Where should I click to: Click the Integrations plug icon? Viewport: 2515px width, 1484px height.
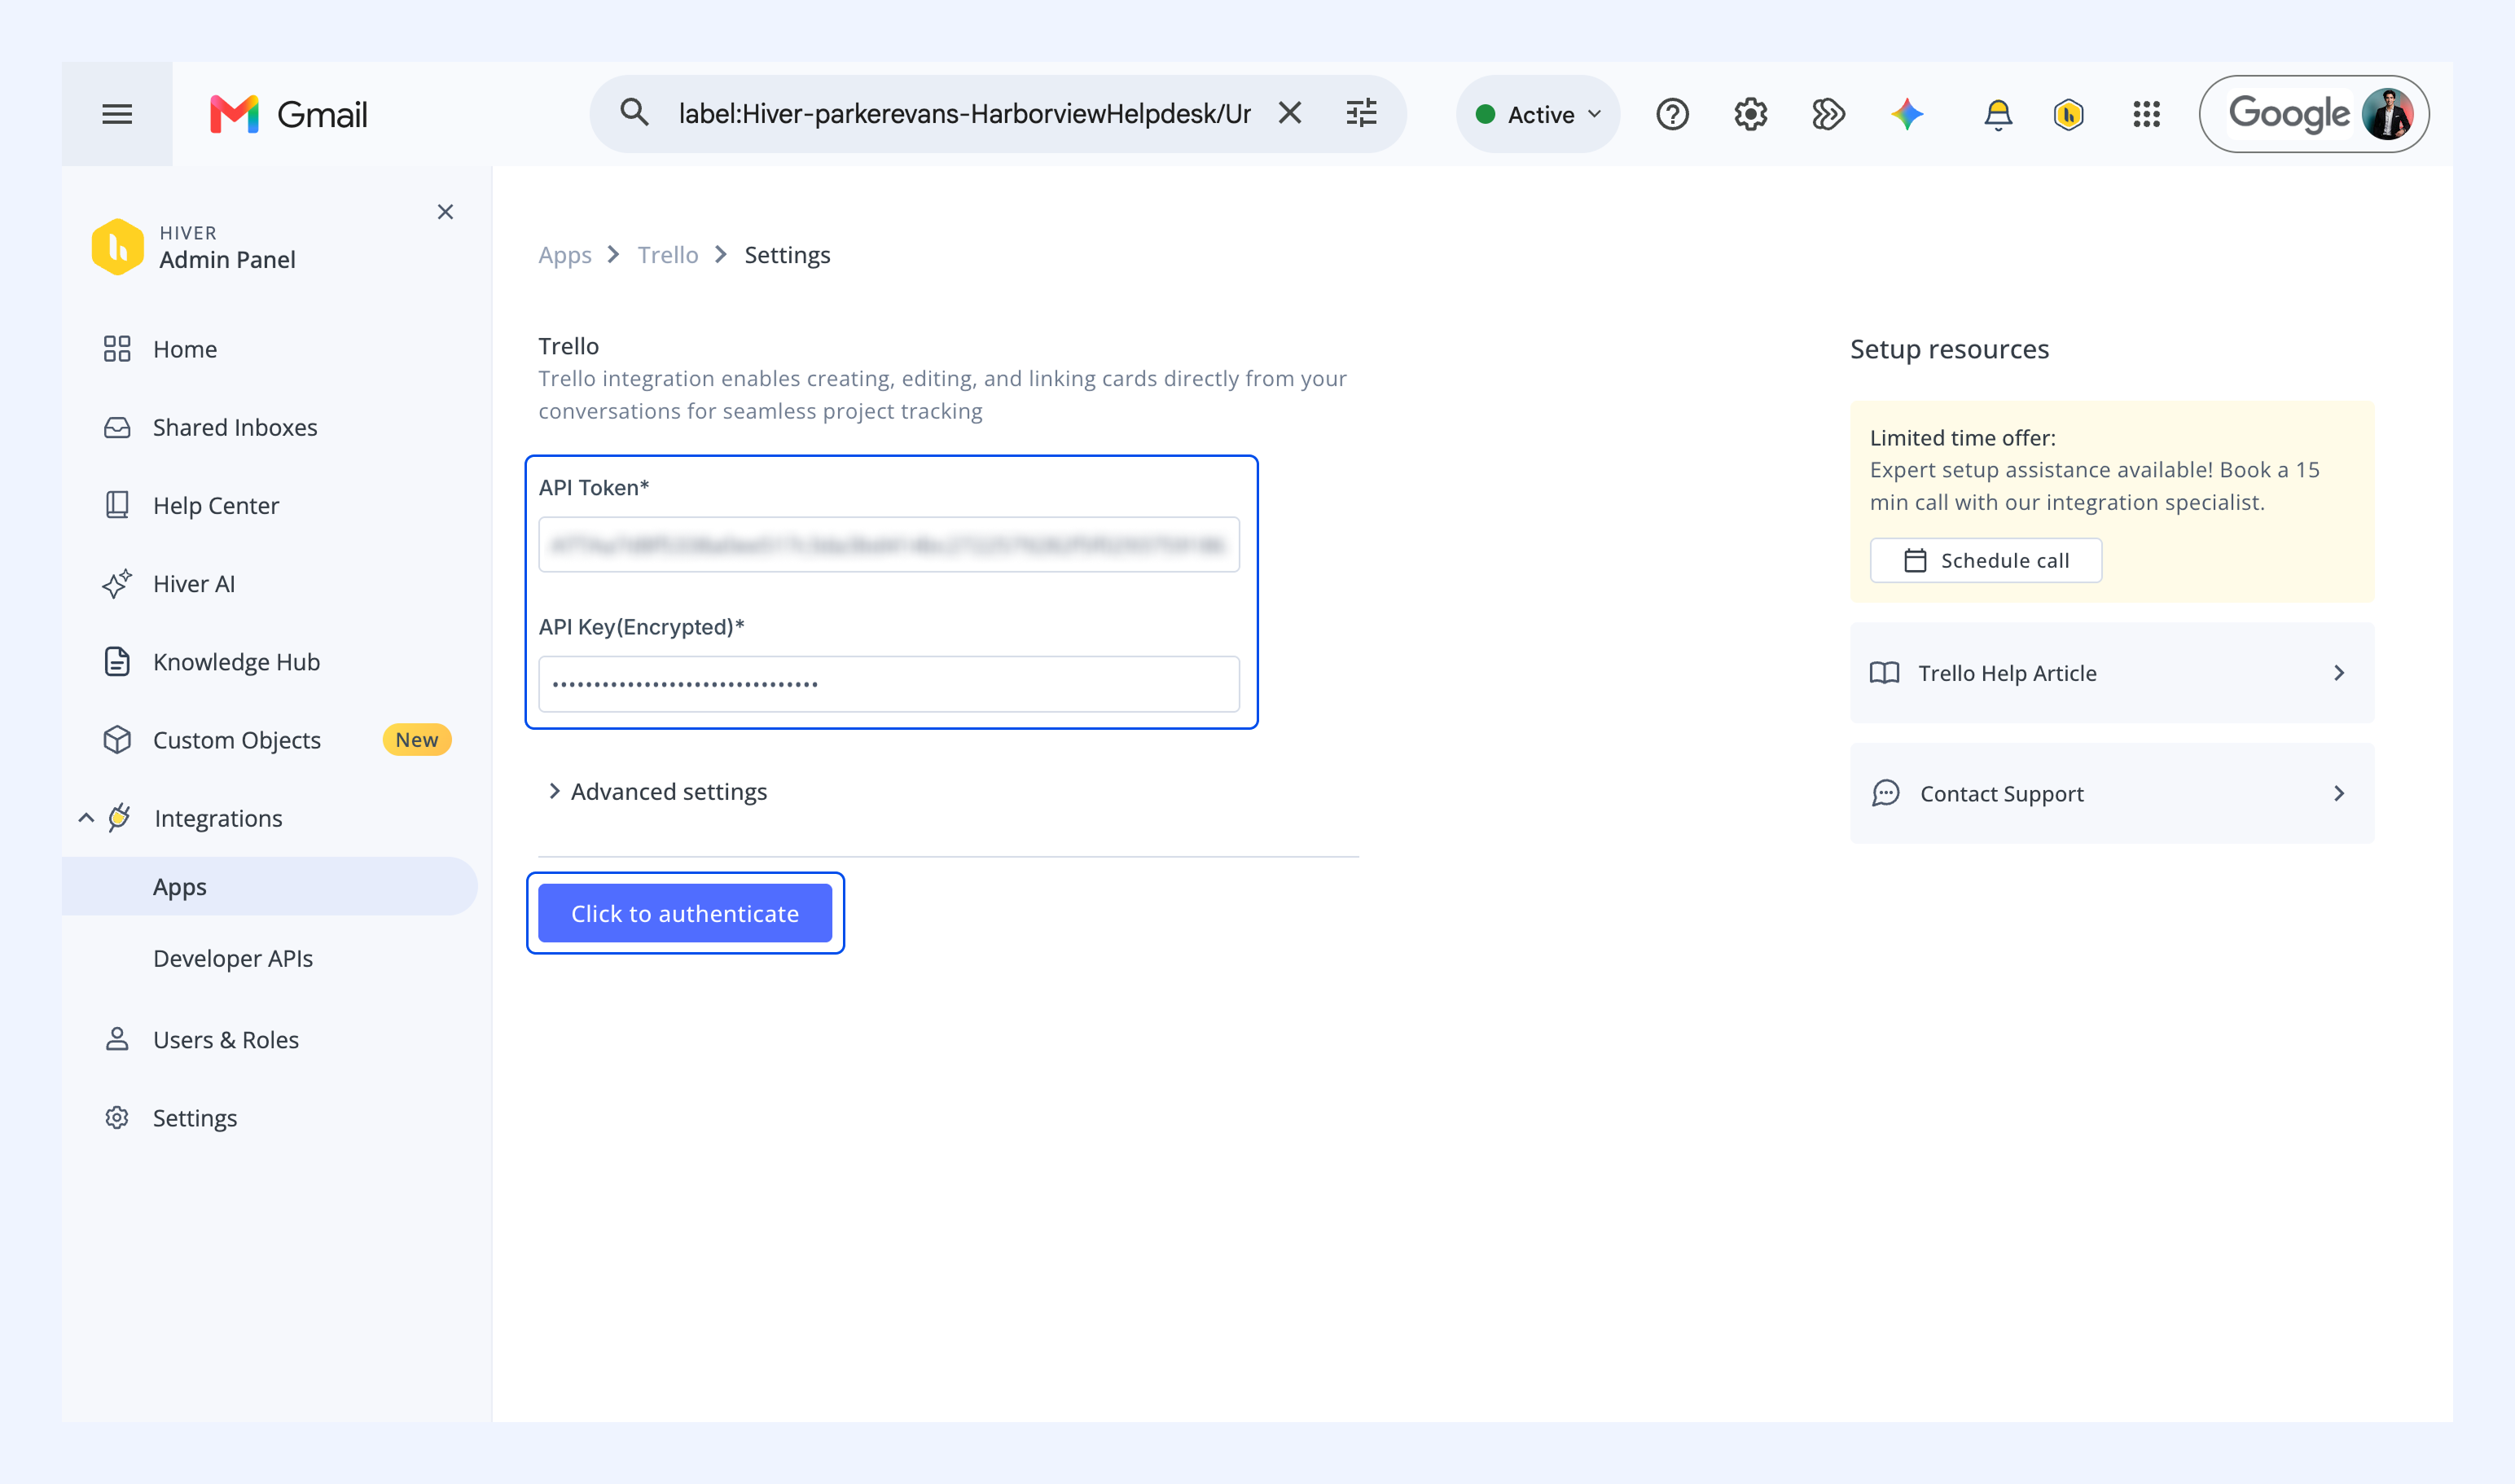[x=119, y=817]
